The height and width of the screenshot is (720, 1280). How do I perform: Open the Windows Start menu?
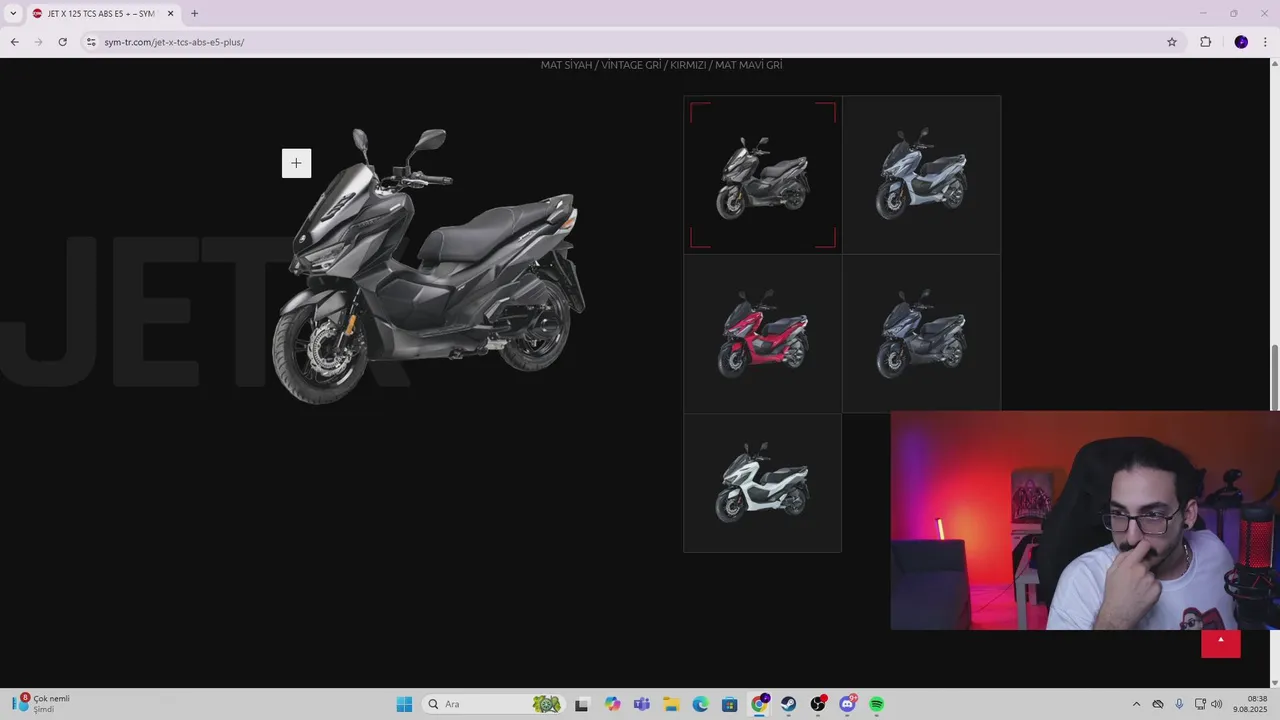(x=404, y=704)
